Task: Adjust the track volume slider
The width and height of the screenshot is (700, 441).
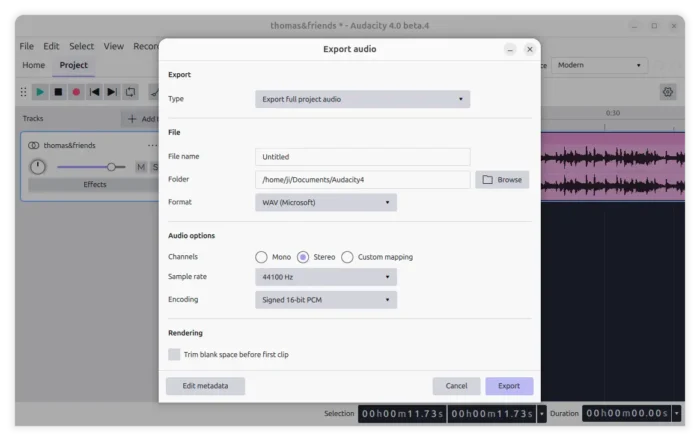Action: (92, 167)
